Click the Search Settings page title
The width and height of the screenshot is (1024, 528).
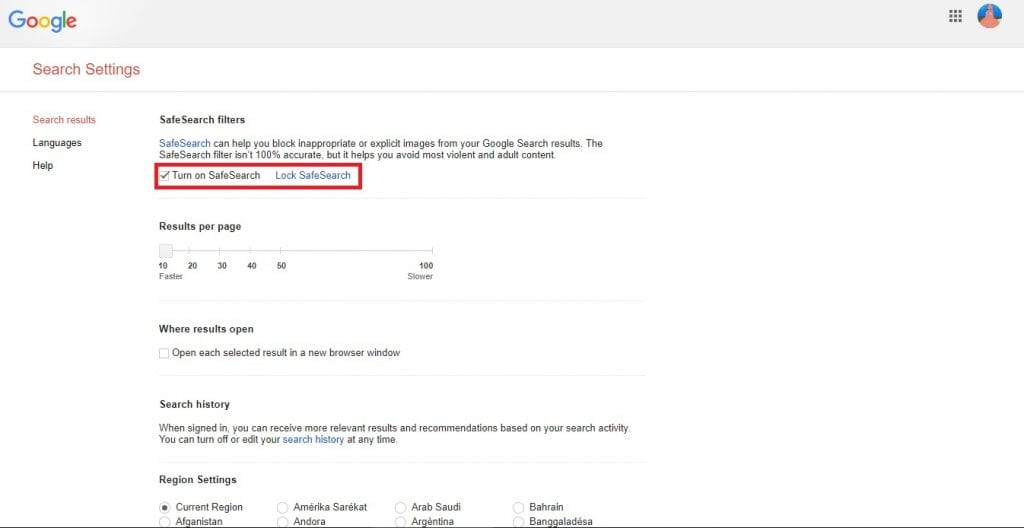[x=86, y=69]
